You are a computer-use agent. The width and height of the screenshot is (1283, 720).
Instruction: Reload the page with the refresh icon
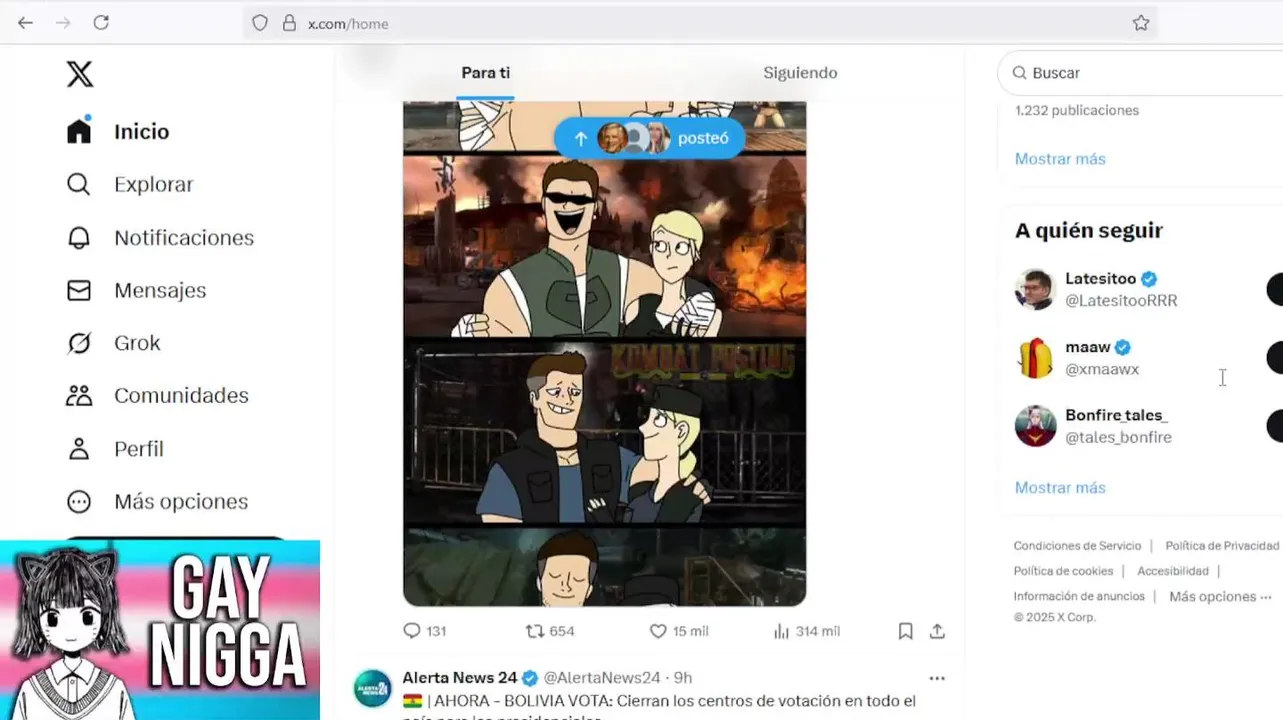(101, 23)
